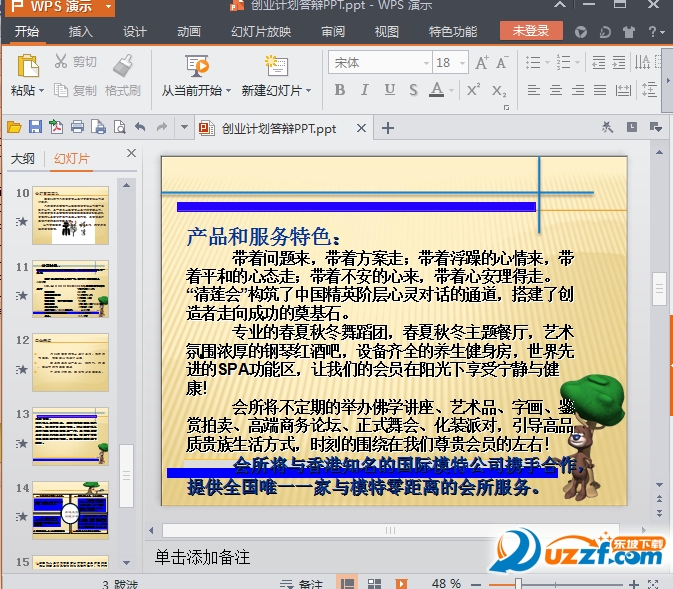
Task: Start slideshow from current slide icon
Action: pos(196,66)
